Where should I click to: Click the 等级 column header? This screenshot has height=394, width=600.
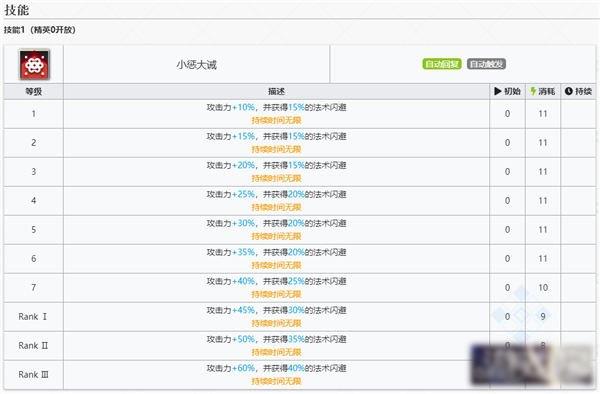(x=34, y=91)
